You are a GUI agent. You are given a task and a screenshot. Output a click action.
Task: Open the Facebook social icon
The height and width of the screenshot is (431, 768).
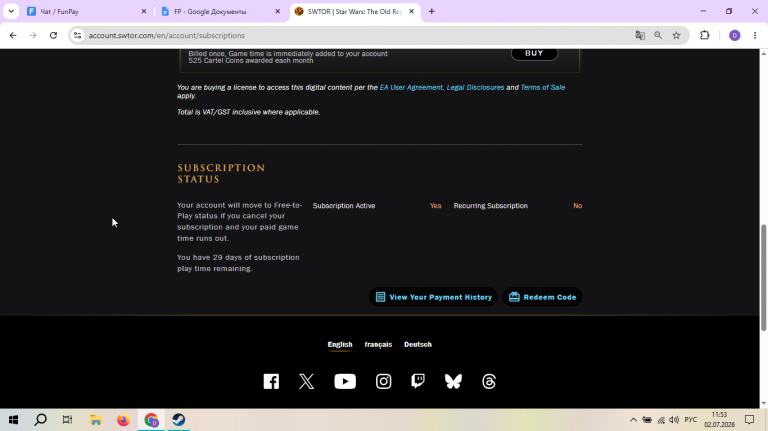(x=271, y=381)
